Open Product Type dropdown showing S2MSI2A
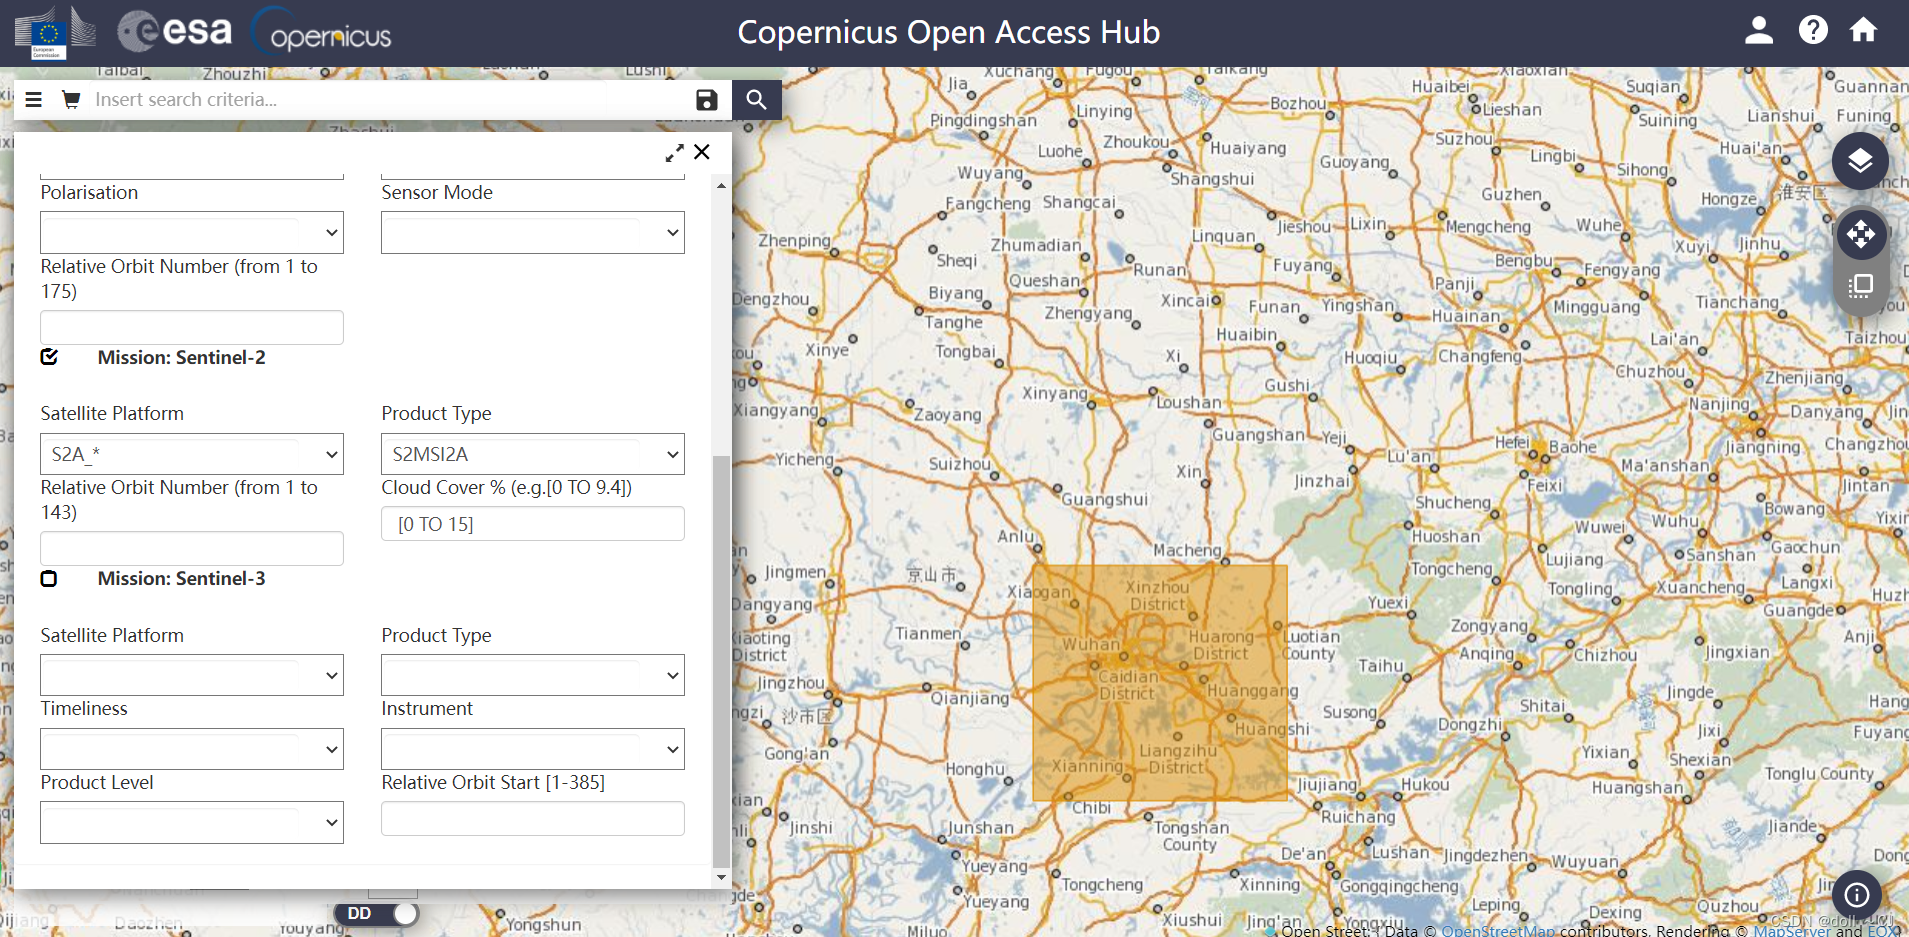The height and width of the screenshot is (937, 1909). 533,454
